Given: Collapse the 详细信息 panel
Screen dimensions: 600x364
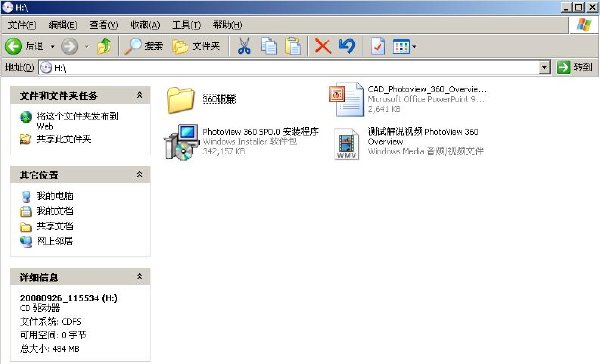Looking at the screenshot, I should [x=140, y=277].
